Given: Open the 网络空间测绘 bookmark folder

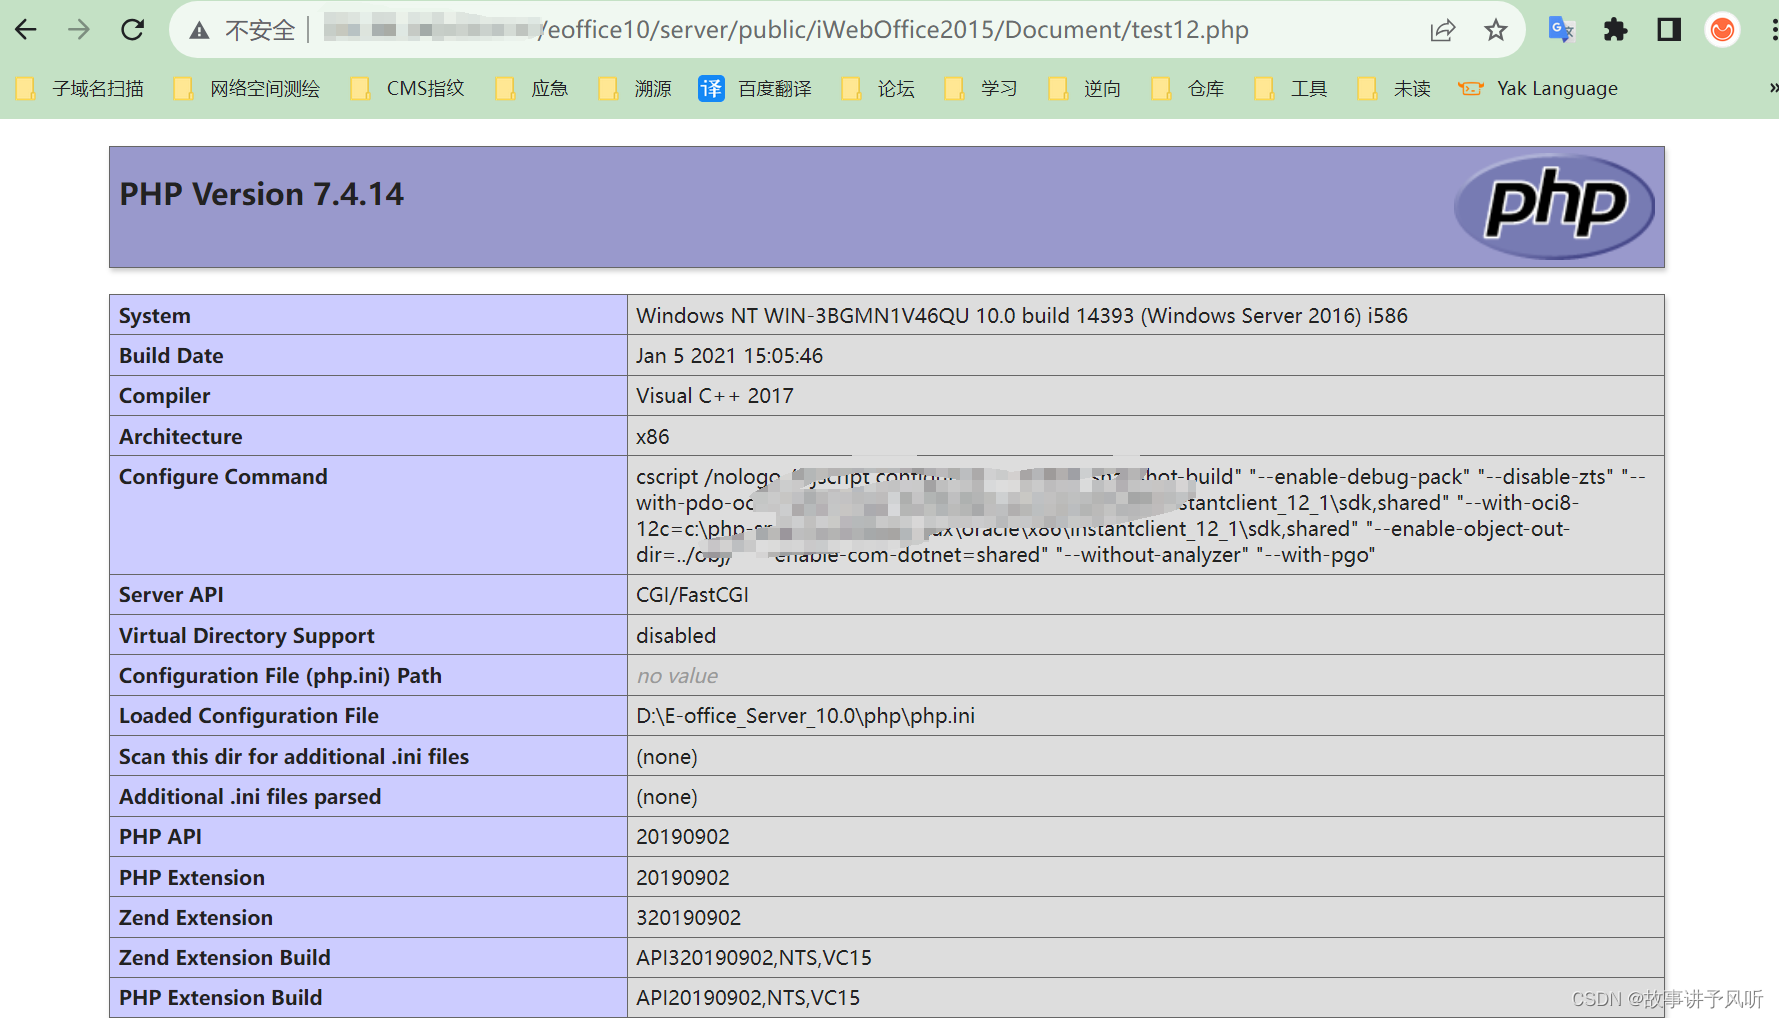Looking at the screenshot, I should point(247,89).
